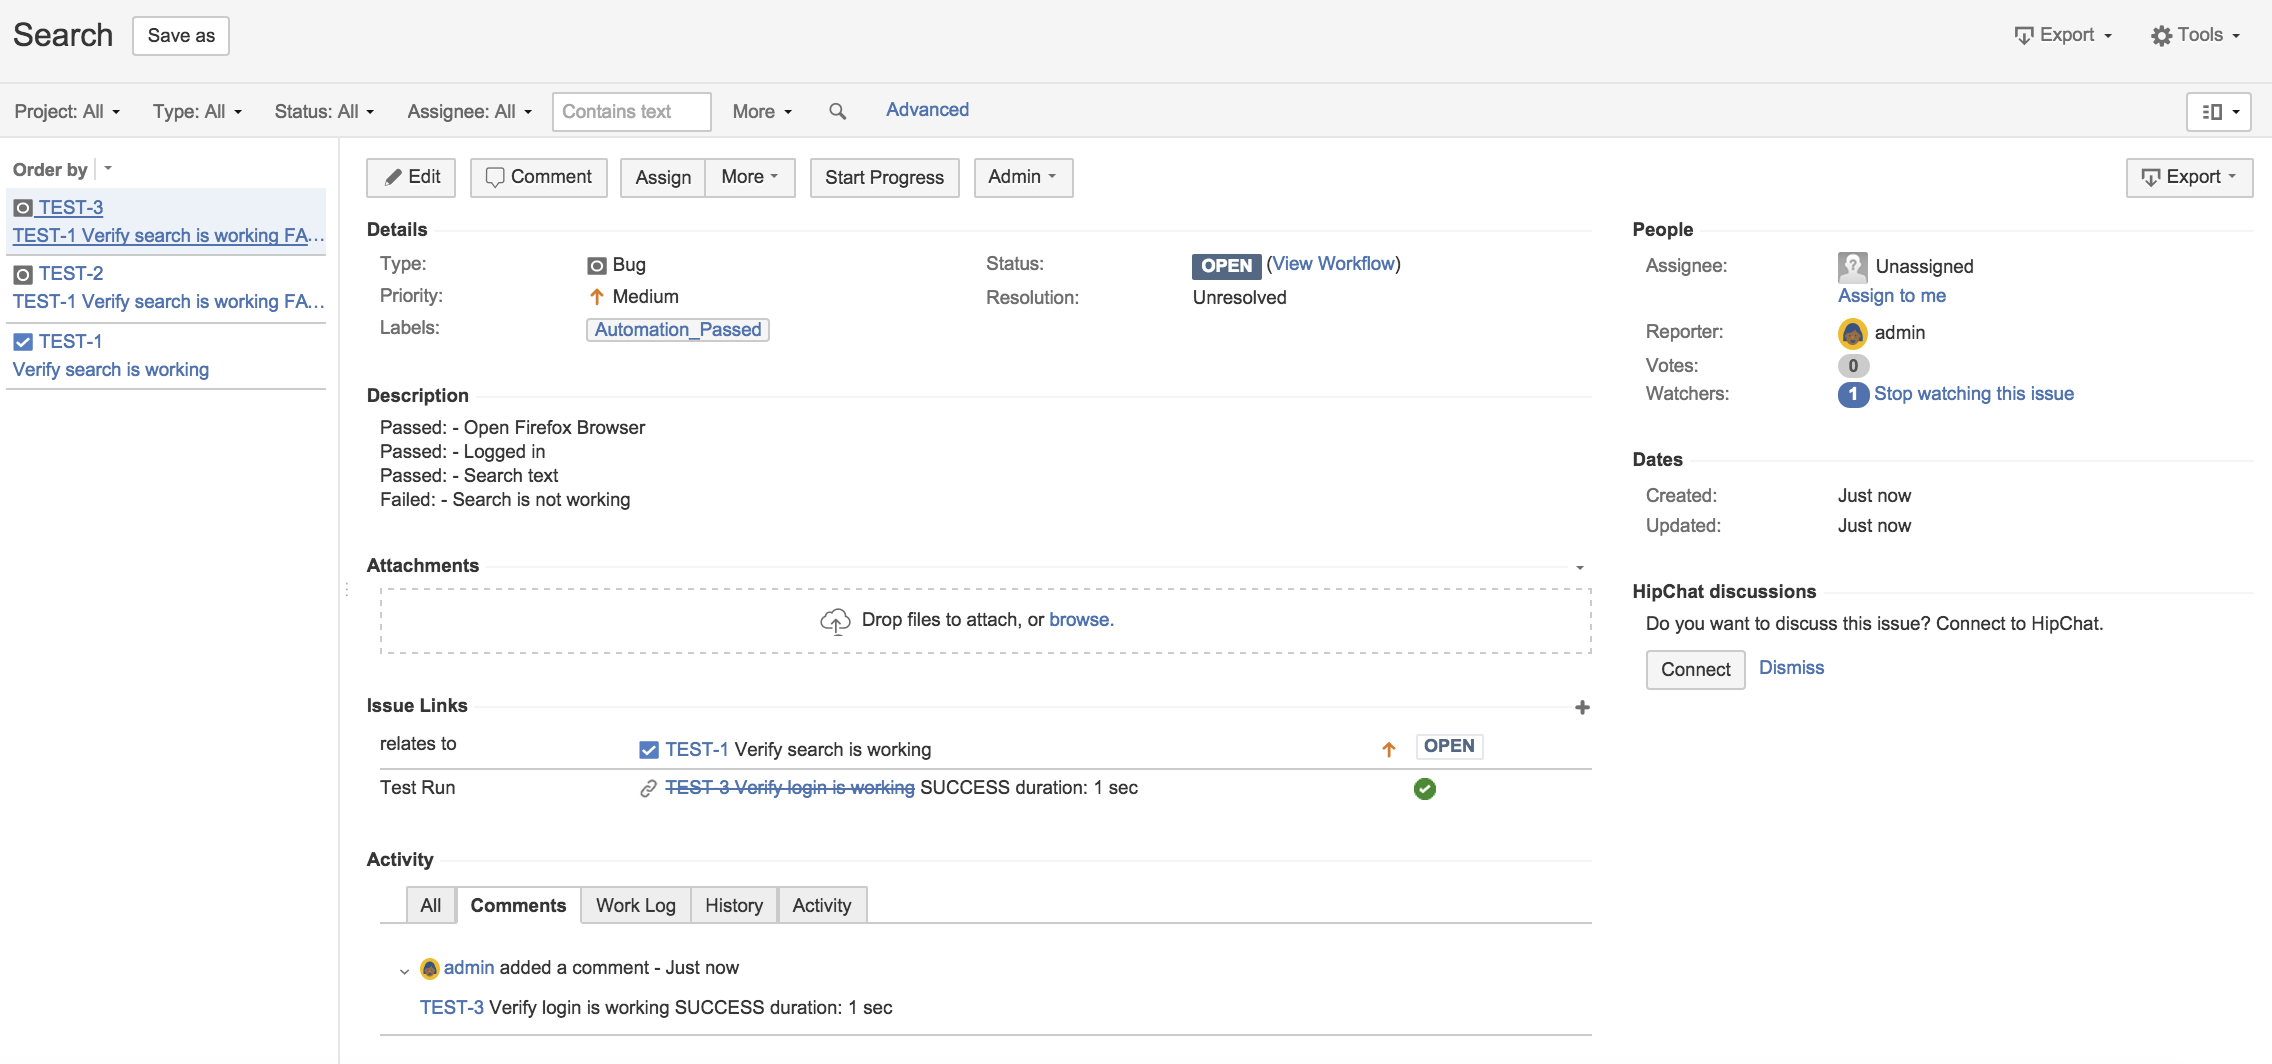
Task: Open the Project: All dropdown
Action: [67, 111]
